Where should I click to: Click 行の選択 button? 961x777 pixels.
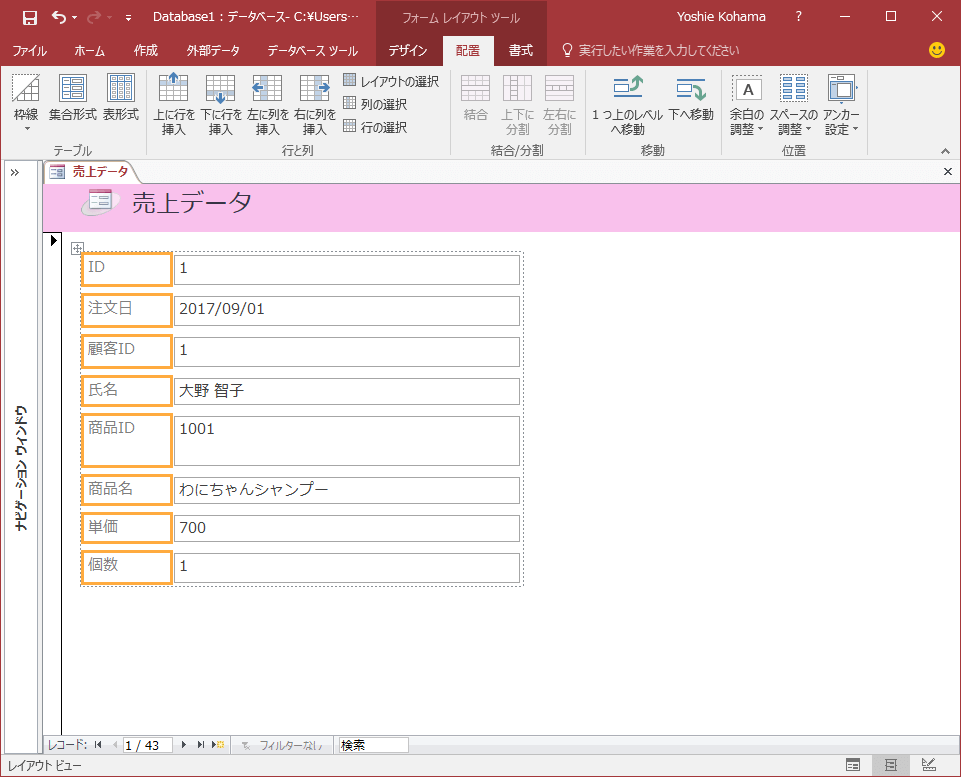click(375, 127)
